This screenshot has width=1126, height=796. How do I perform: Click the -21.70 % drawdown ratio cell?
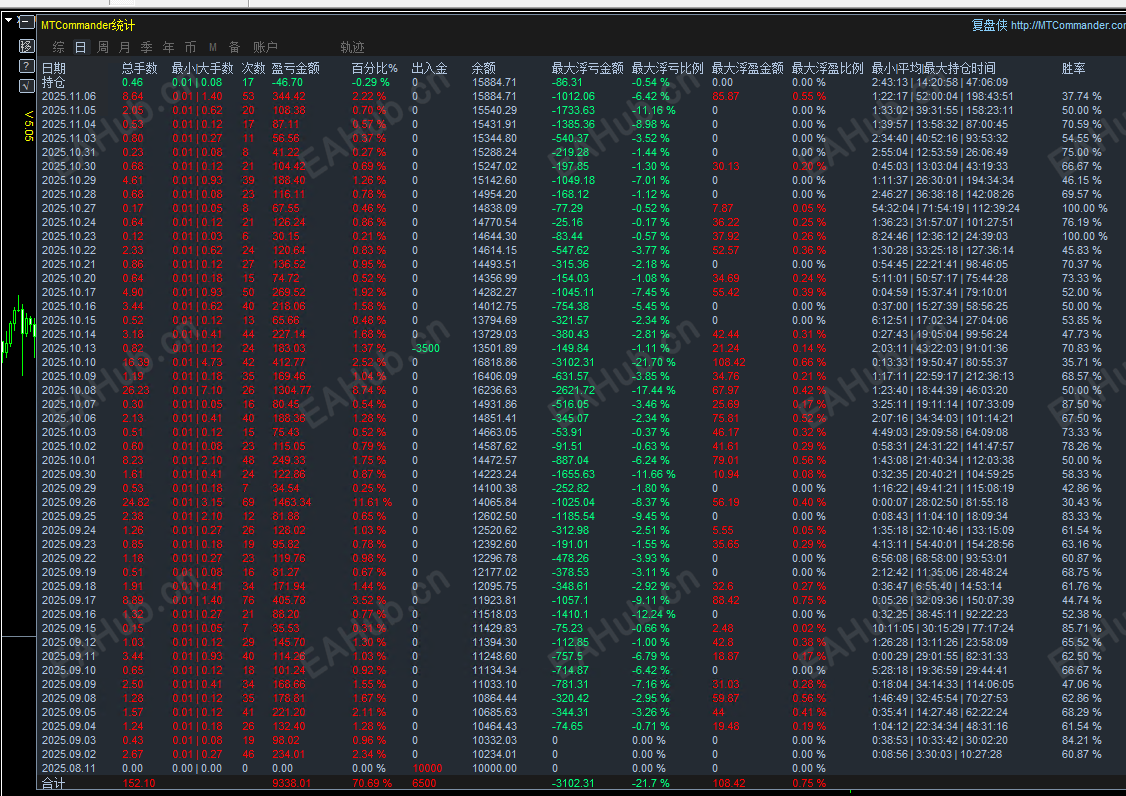(x=653, y=362)
